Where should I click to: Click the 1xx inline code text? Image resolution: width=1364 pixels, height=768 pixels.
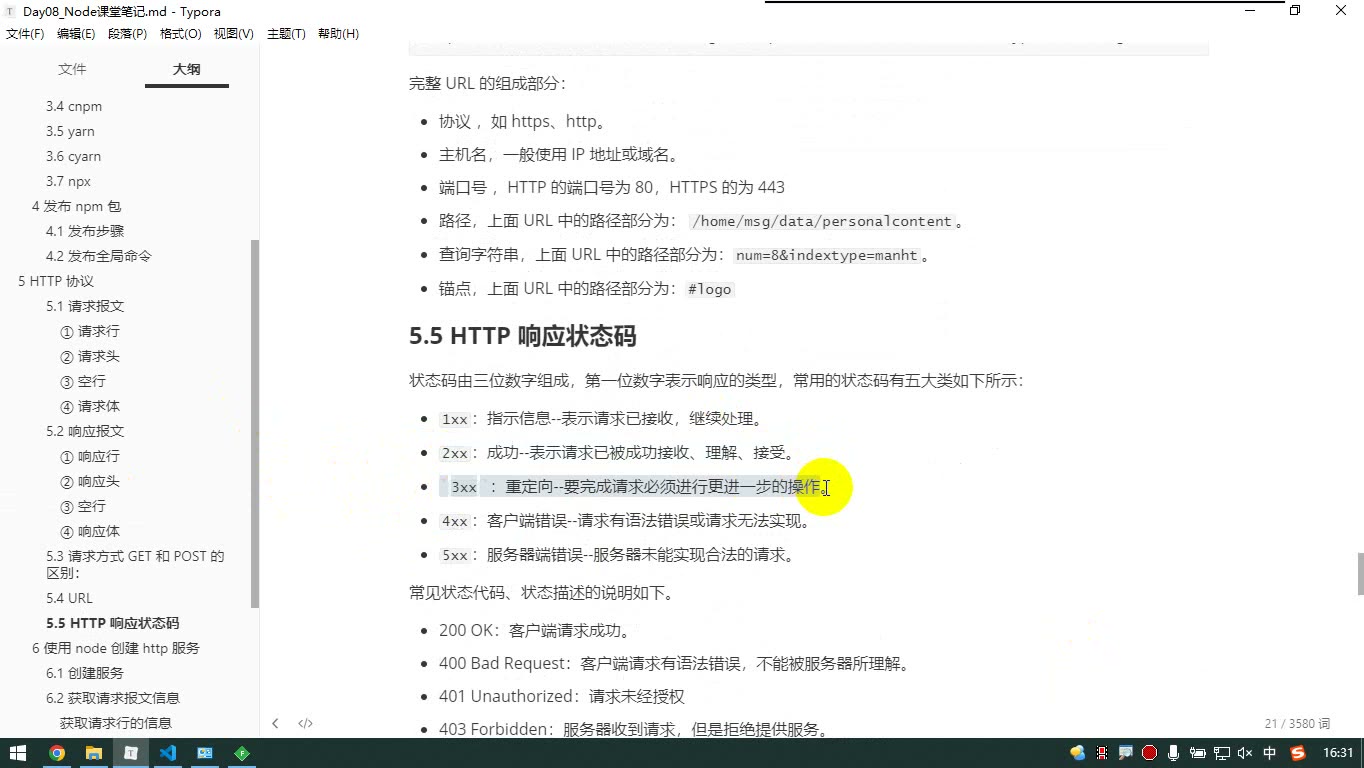(x=455, y=420)
